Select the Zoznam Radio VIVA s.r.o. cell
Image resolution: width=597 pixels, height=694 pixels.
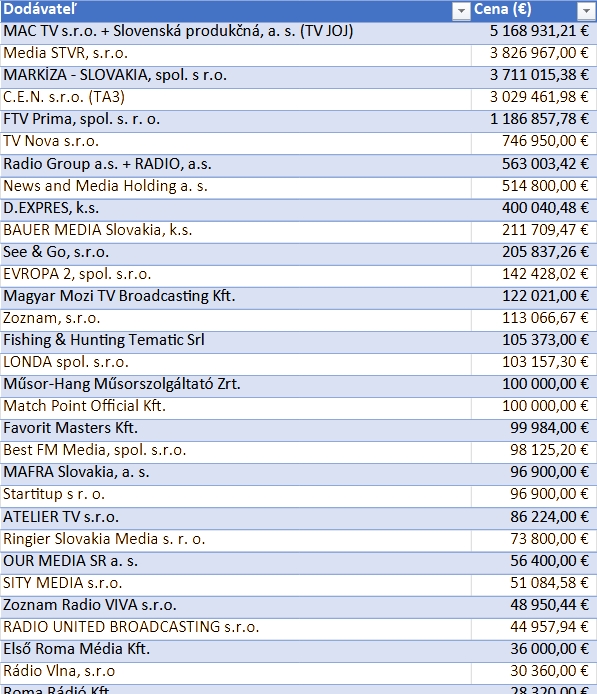tap(236, 607)
